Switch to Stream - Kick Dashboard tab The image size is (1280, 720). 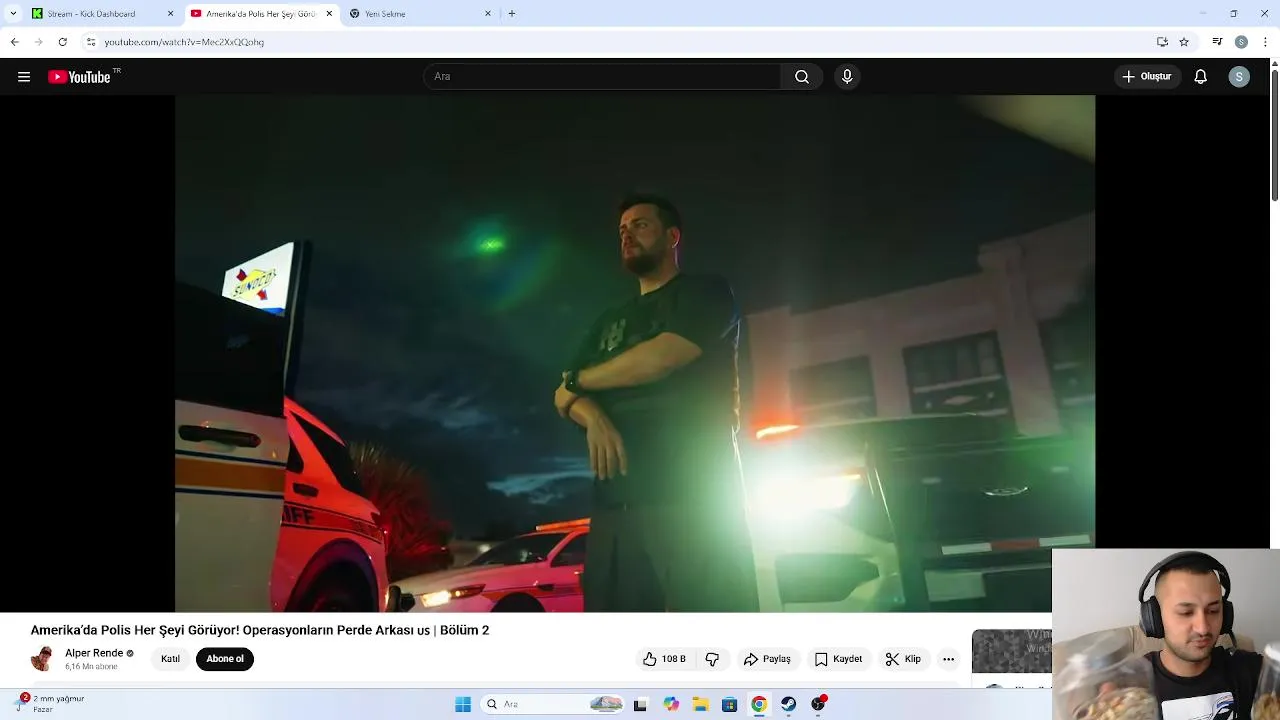click(x=100, y=14)
